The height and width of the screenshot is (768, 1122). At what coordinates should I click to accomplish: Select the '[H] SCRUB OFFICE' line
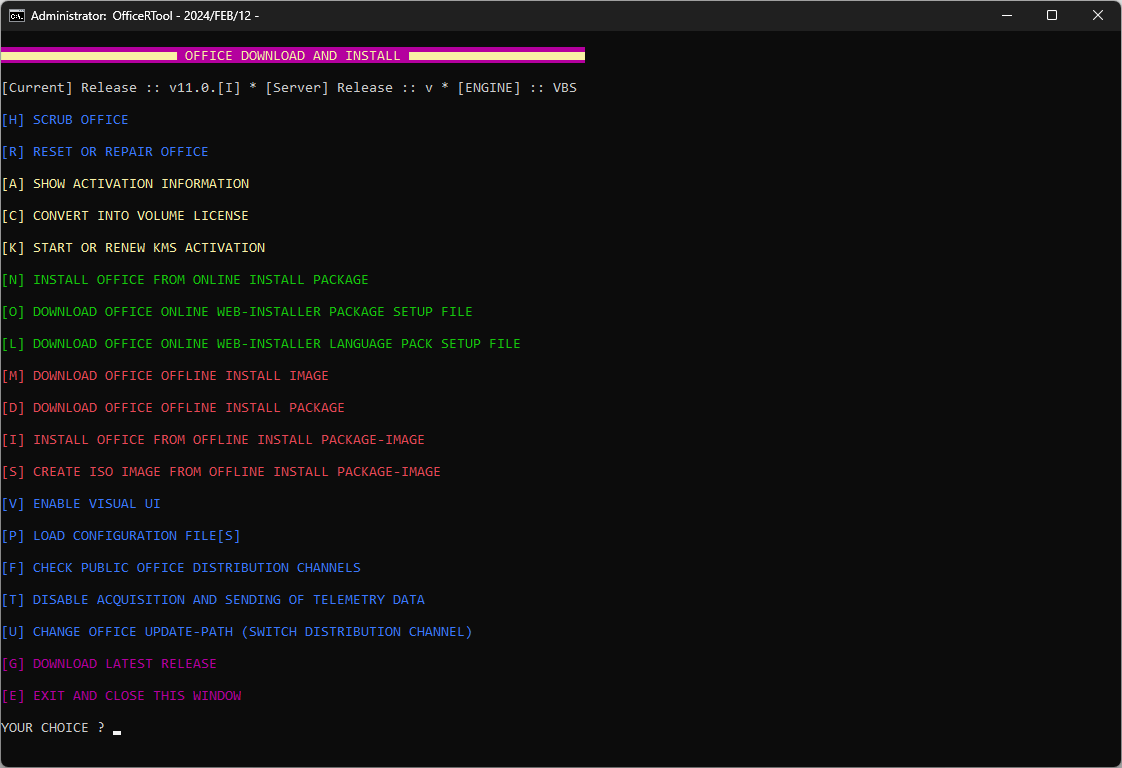[x=65, y=120]
